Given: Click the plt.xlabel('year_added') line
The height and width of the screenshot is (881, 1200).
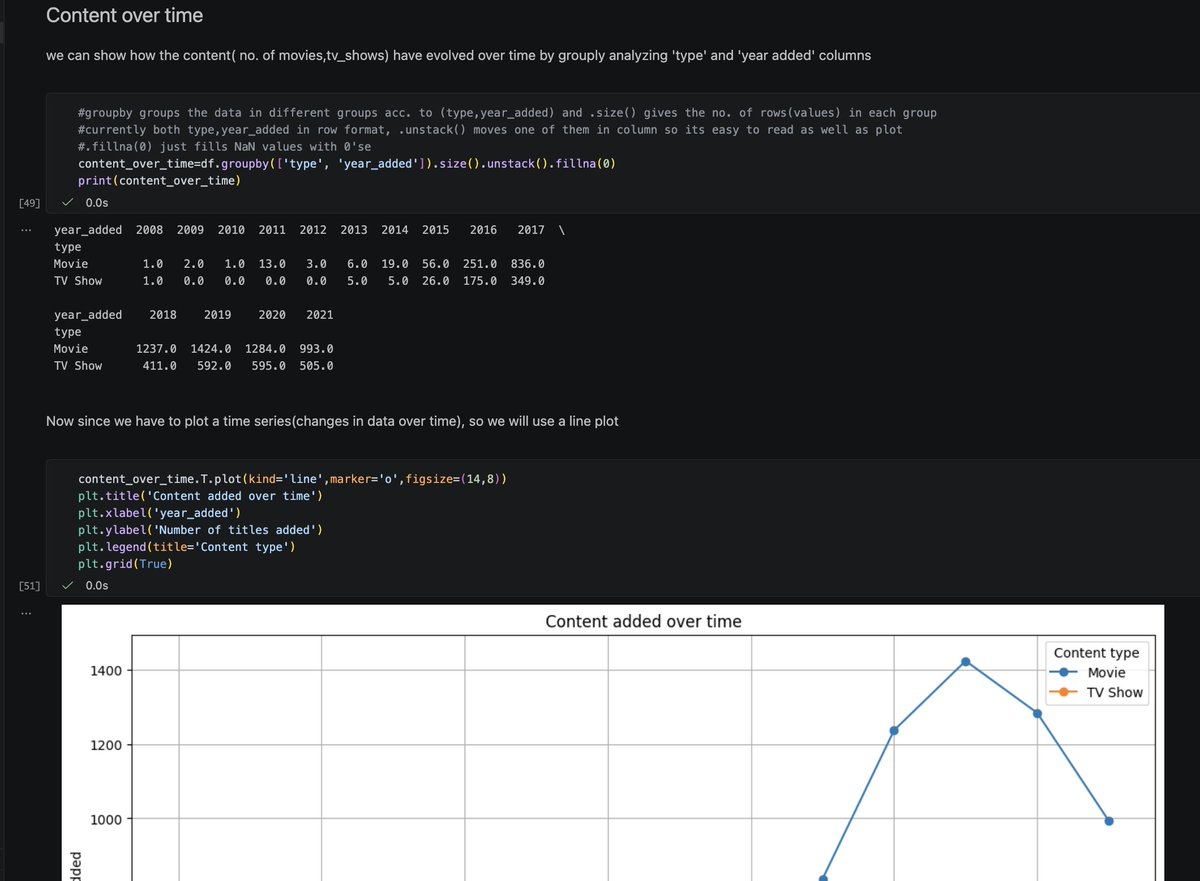Looking at the screenshot, I should 159,513.
